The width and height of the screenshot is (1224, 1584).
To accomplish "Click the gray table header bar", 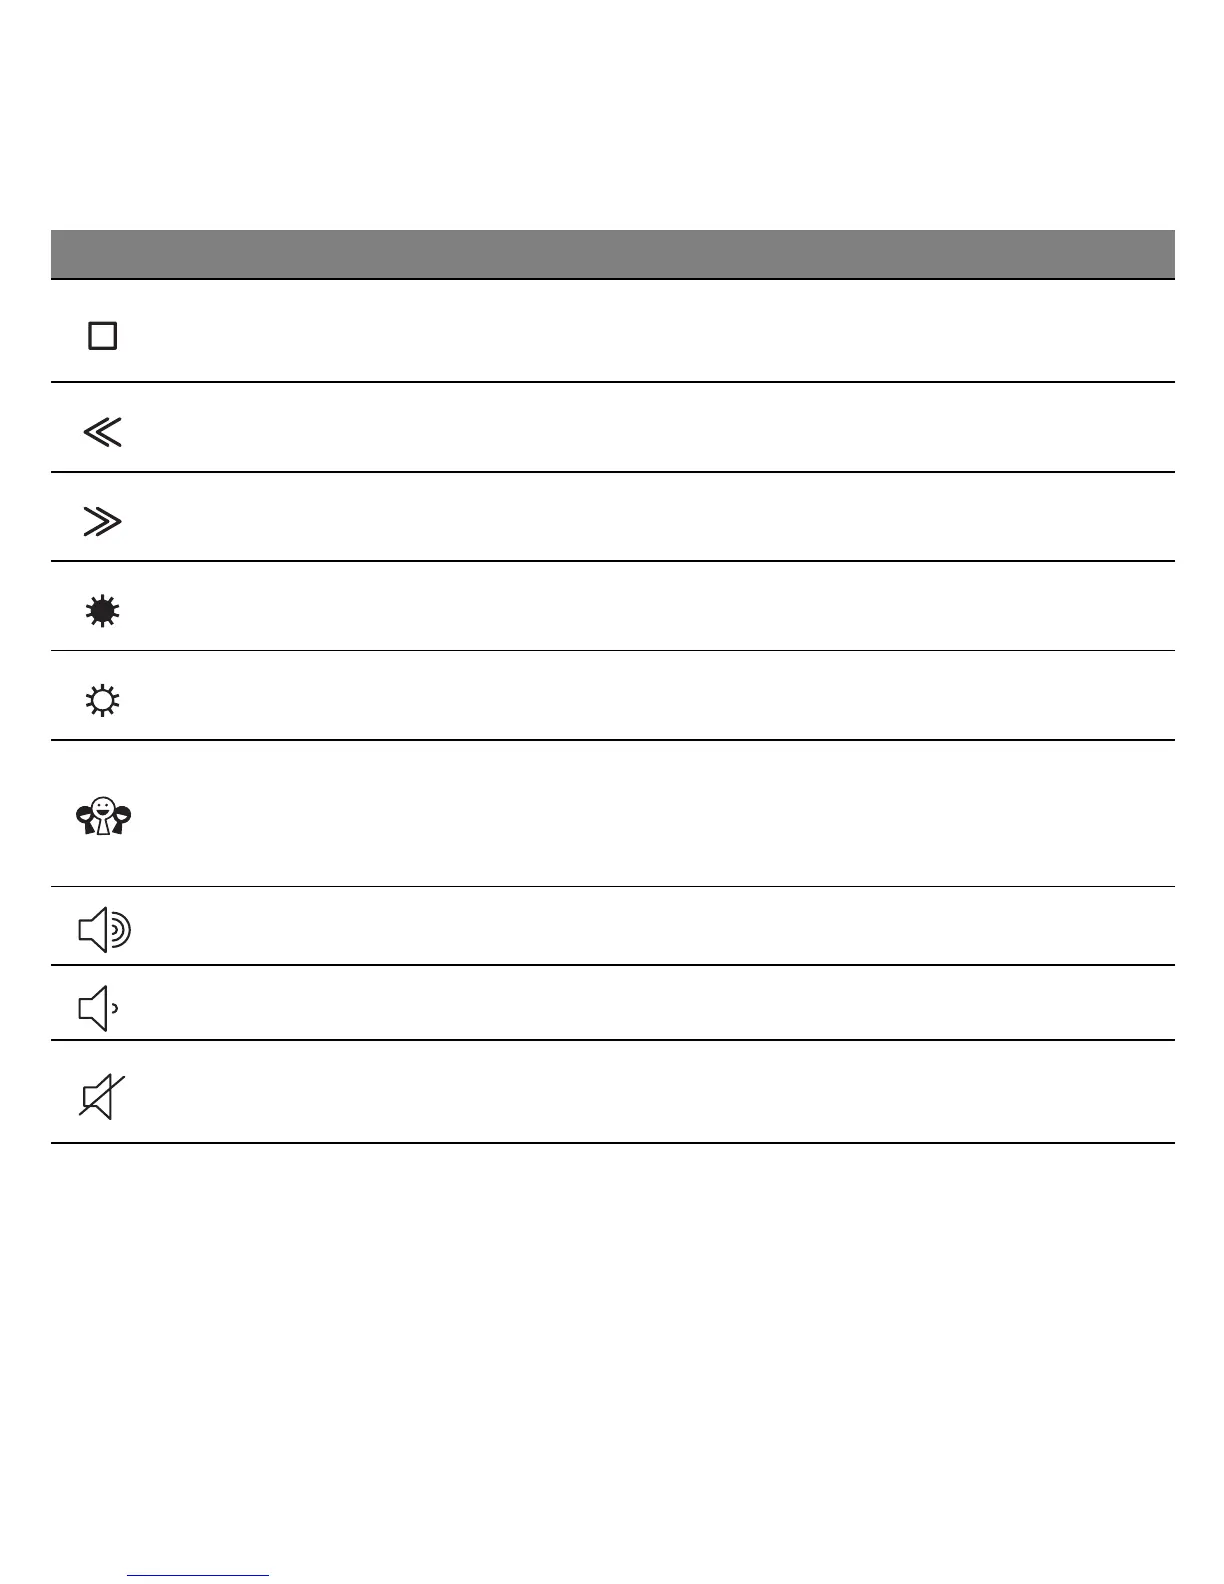I will (x=613, y=254).
